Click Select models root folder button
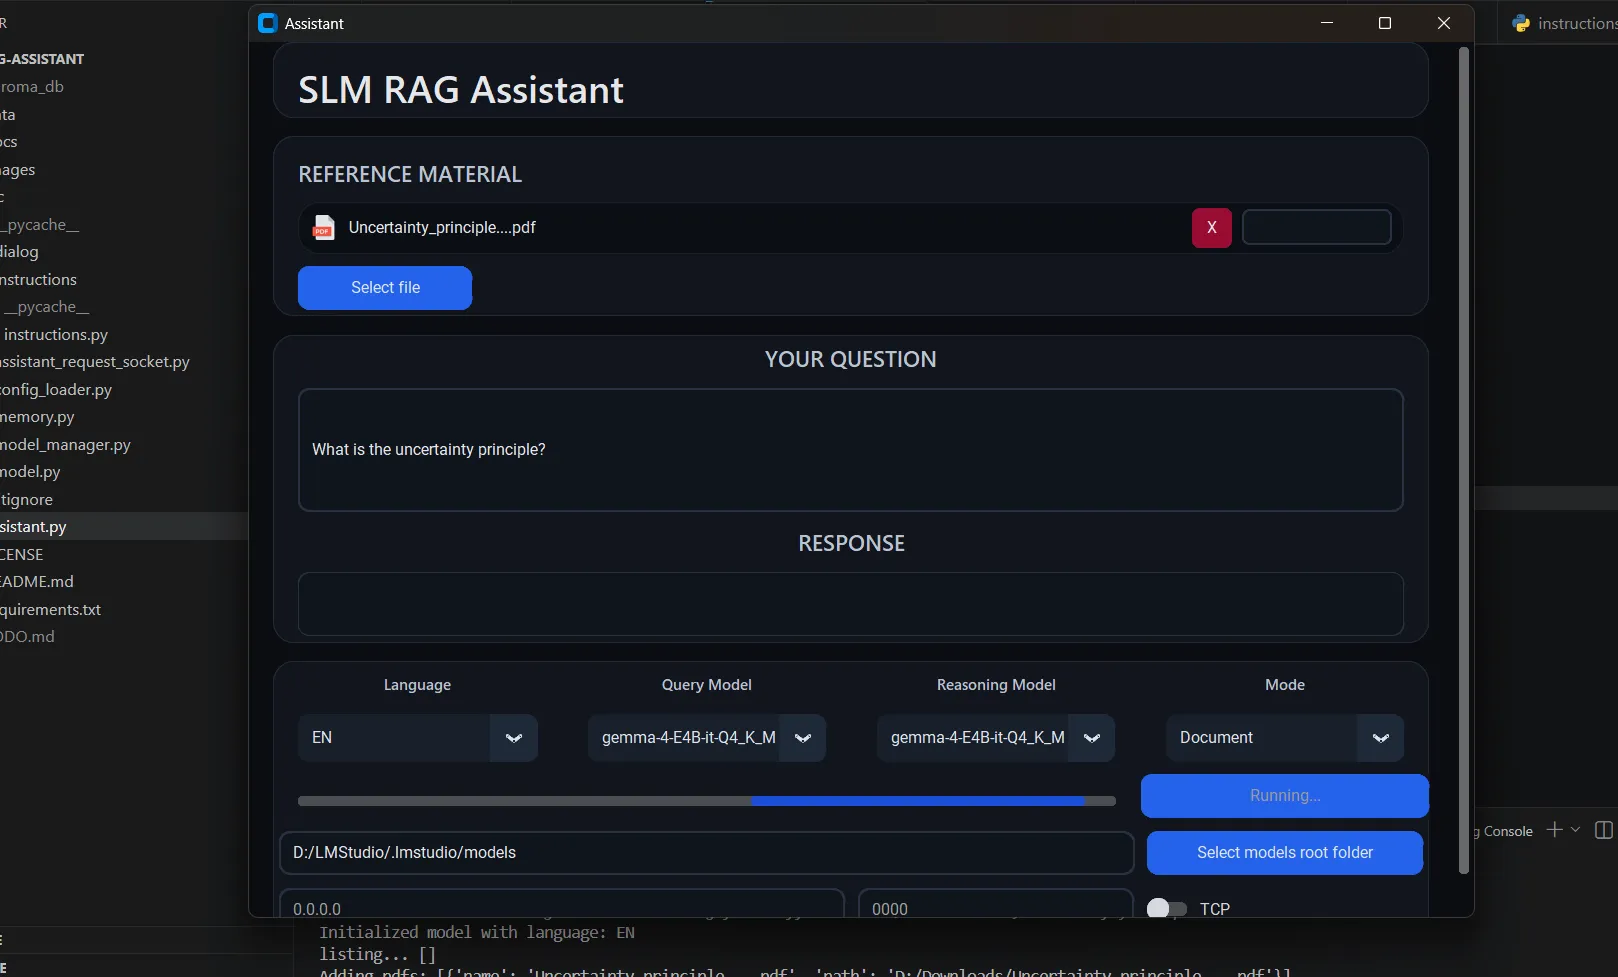Viewport: 1618px width, 977px height. coord(1285,853)
